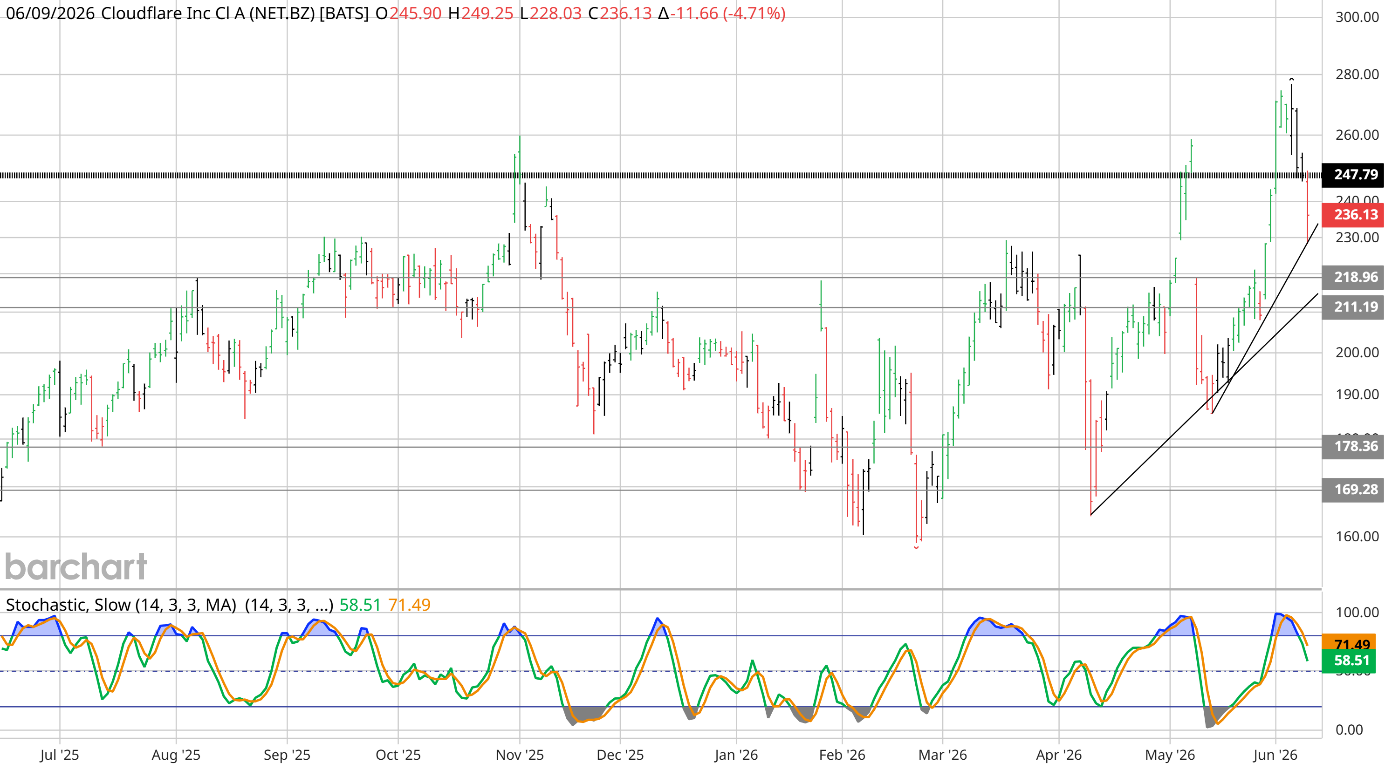Click the Aug '25 date axis label
The height and width of the screenshot is (770, 1385).
(x=175, y=755)
